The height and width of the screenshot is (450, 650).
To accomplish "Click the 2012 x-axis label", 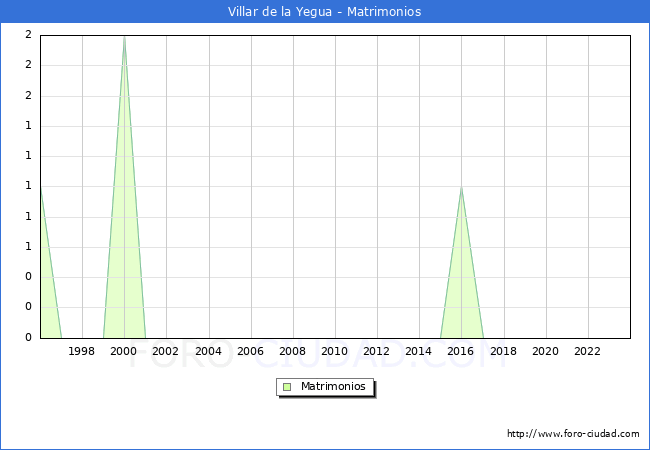I will pos(376,351).
